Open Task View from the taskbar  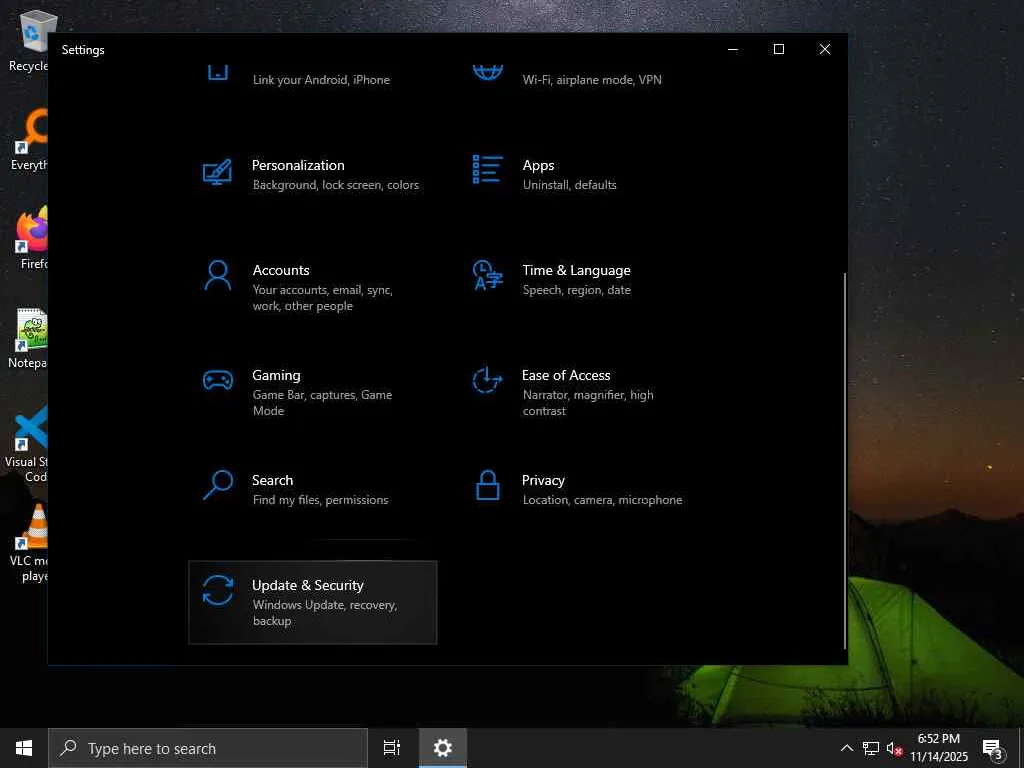tap(392, 748)
